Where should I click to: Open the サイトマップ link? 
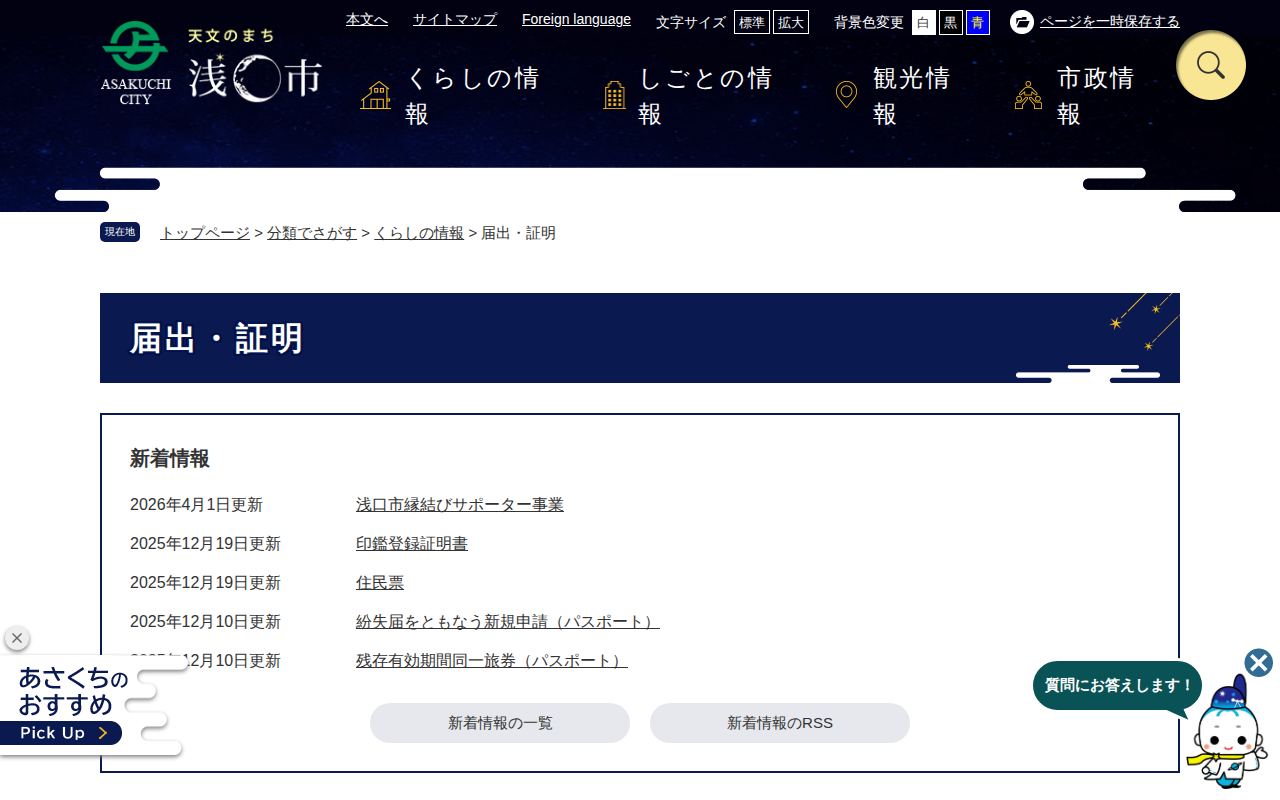coord(455,19)
